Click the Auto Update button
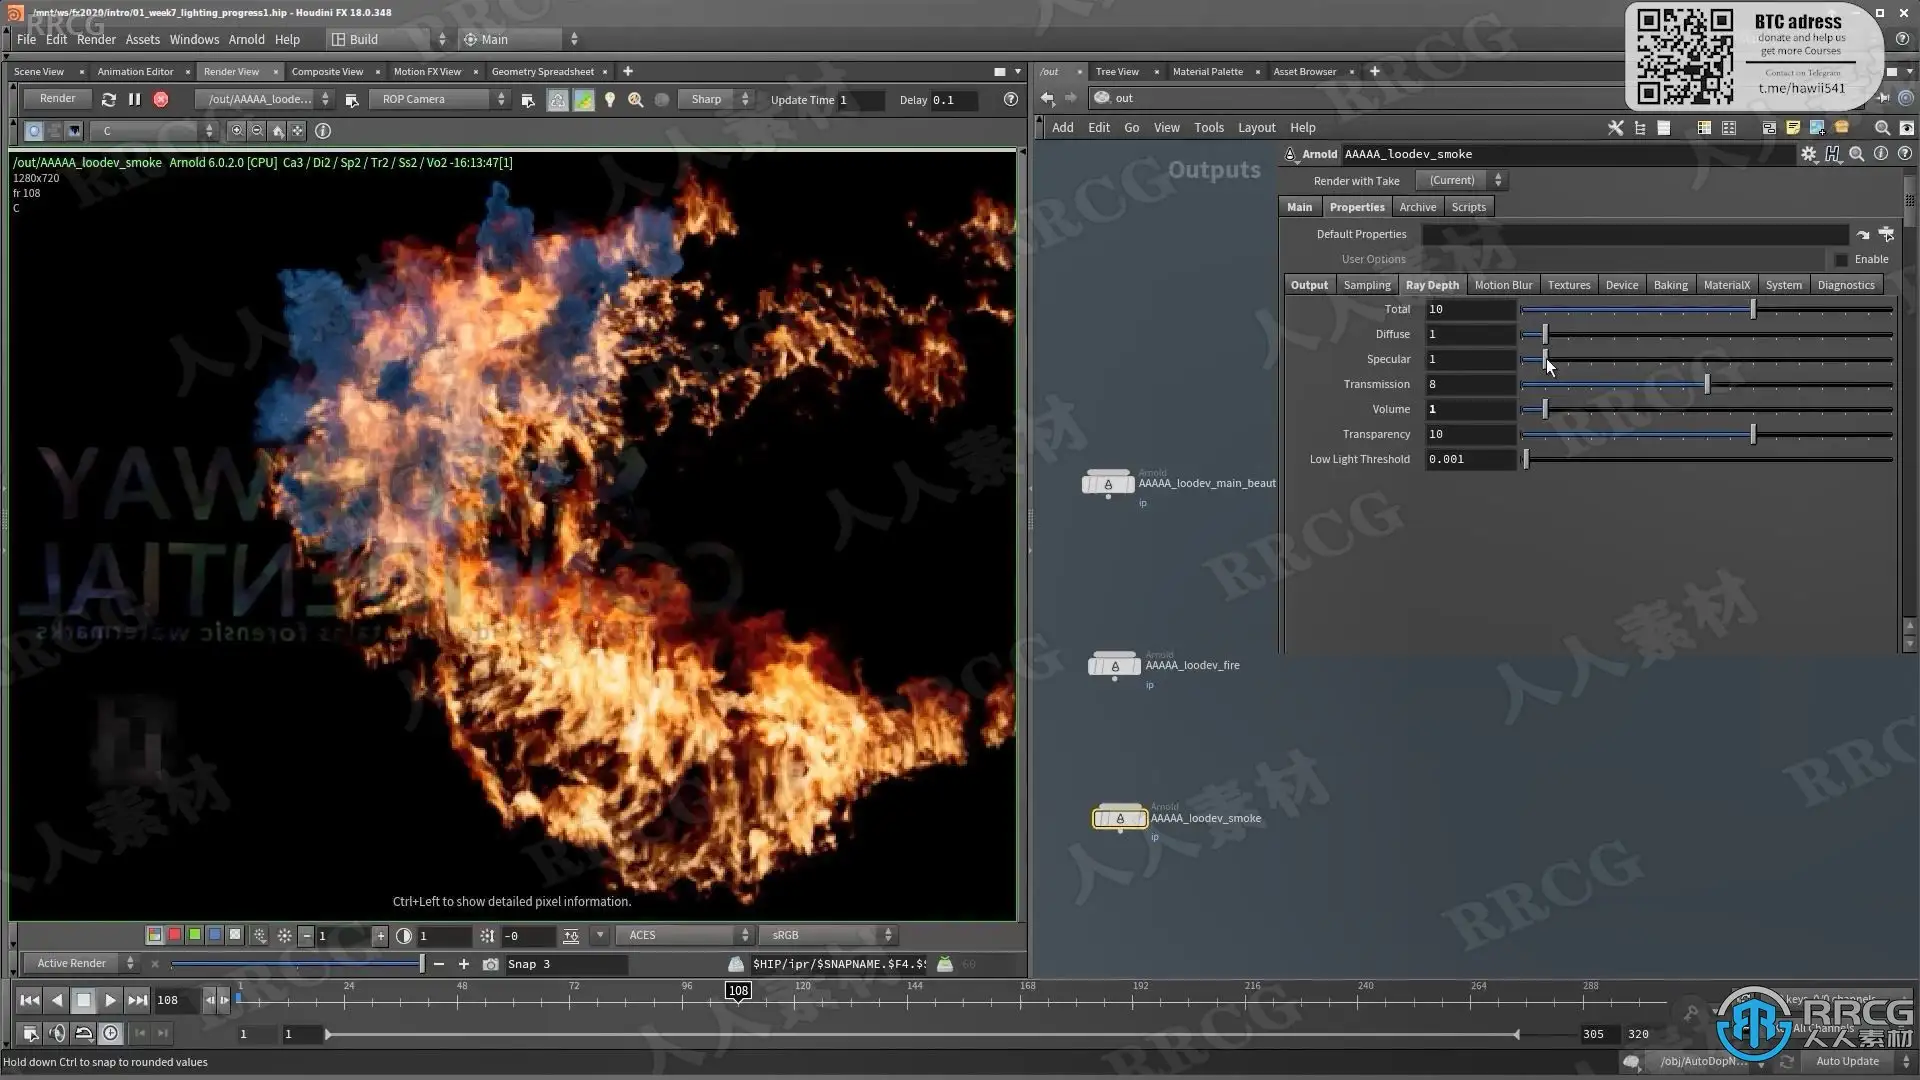 1847,1061
